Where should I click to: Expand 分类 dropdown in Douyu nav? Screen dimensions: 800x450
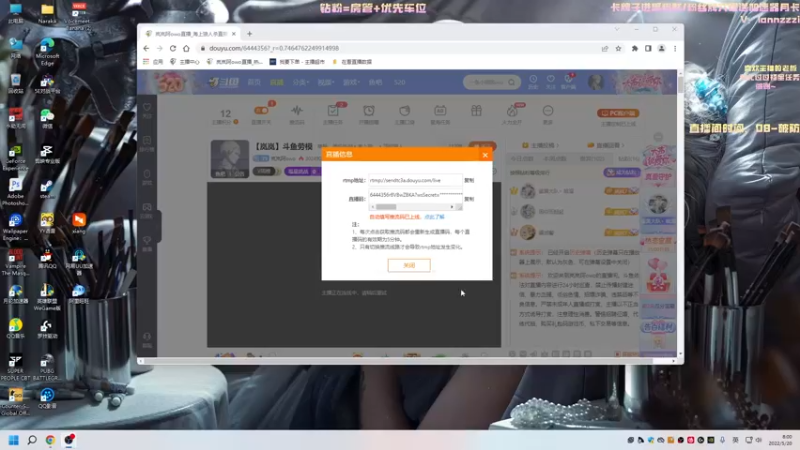(301, 82)
